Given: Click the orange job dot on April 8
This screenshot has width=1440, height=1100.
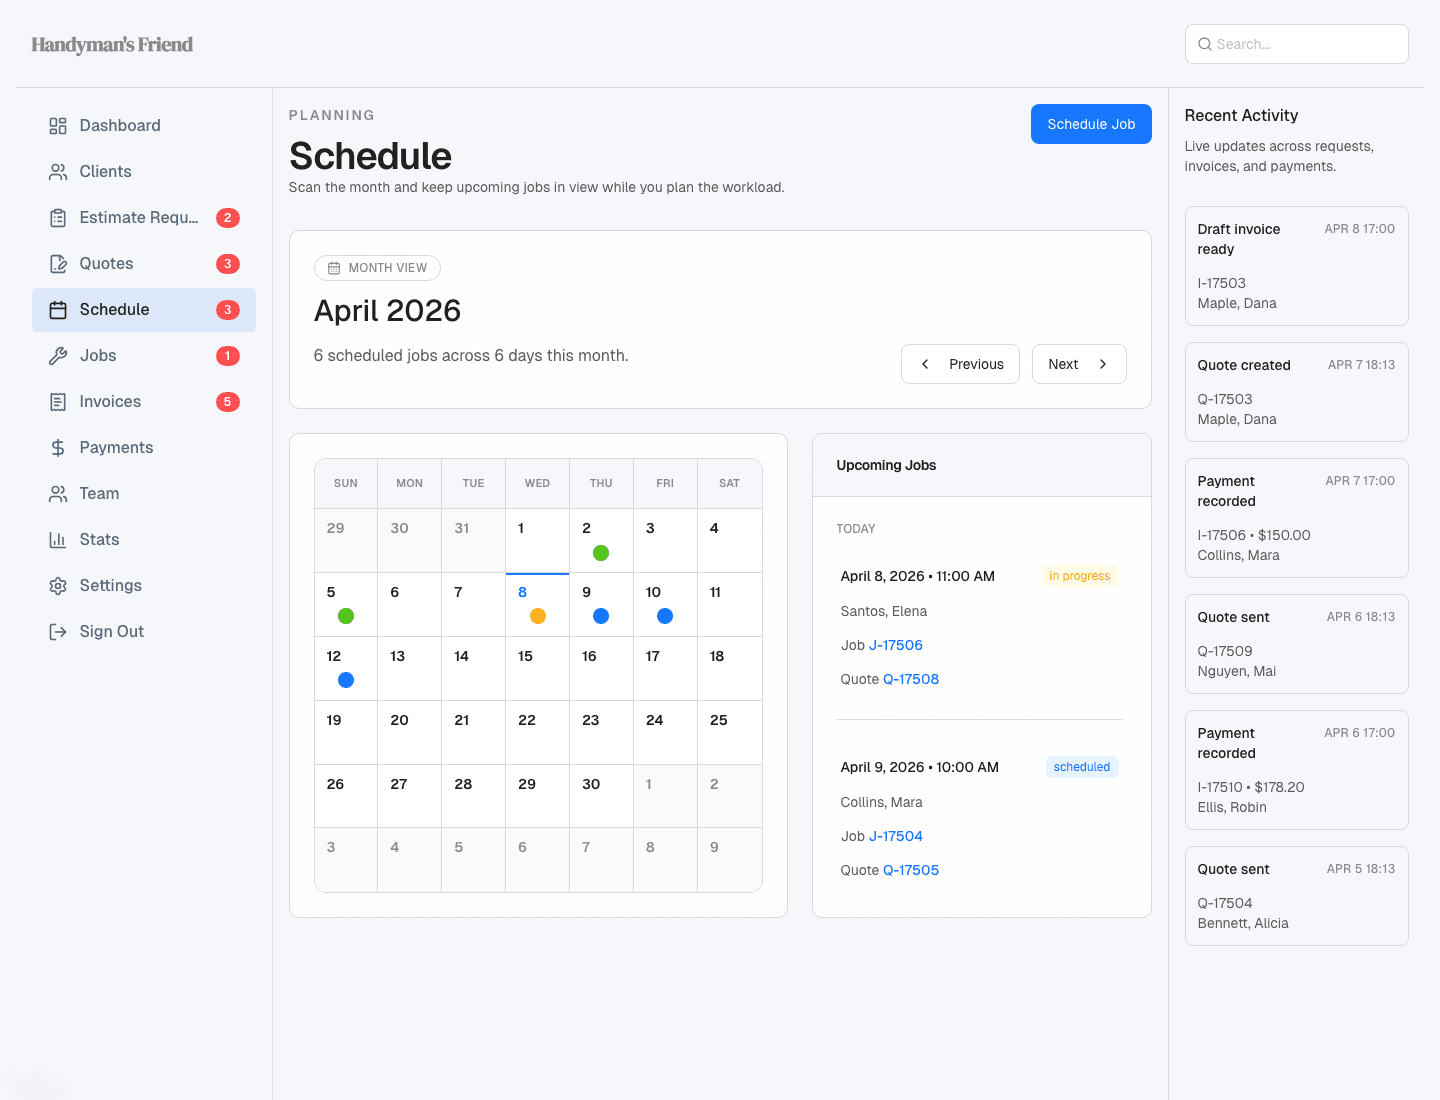Looking at the screenshot, I should point(538,616).
